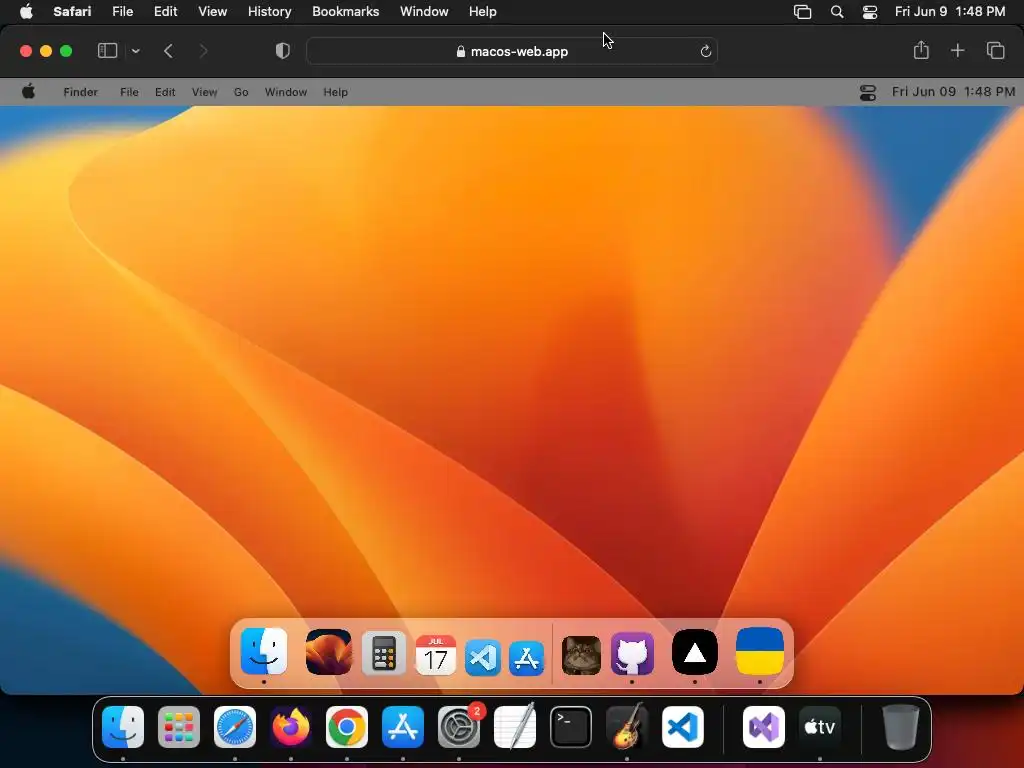
Task: Click the Fri Jun 9 1:48 PM system clock
Action: [x=950, y=12]
